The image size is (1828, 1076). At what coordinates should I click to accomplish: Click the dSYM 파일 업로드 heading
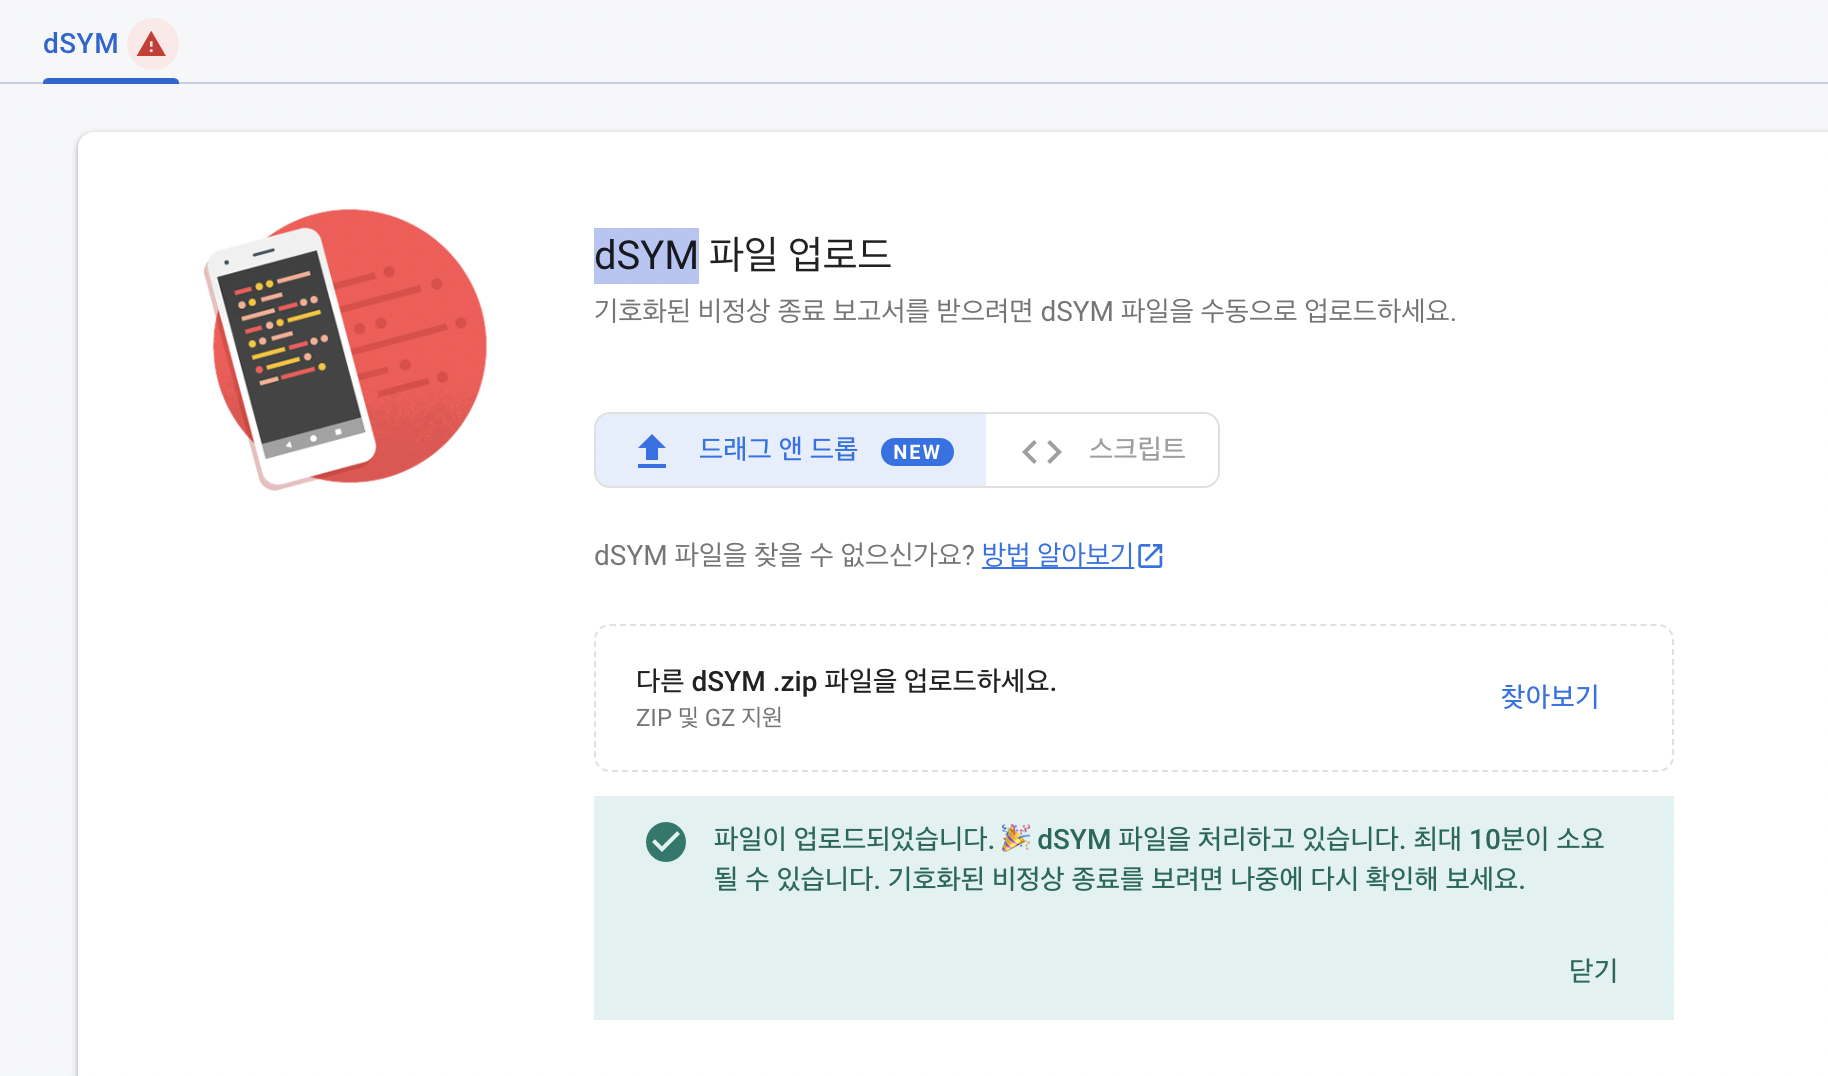tap(742, 255)
